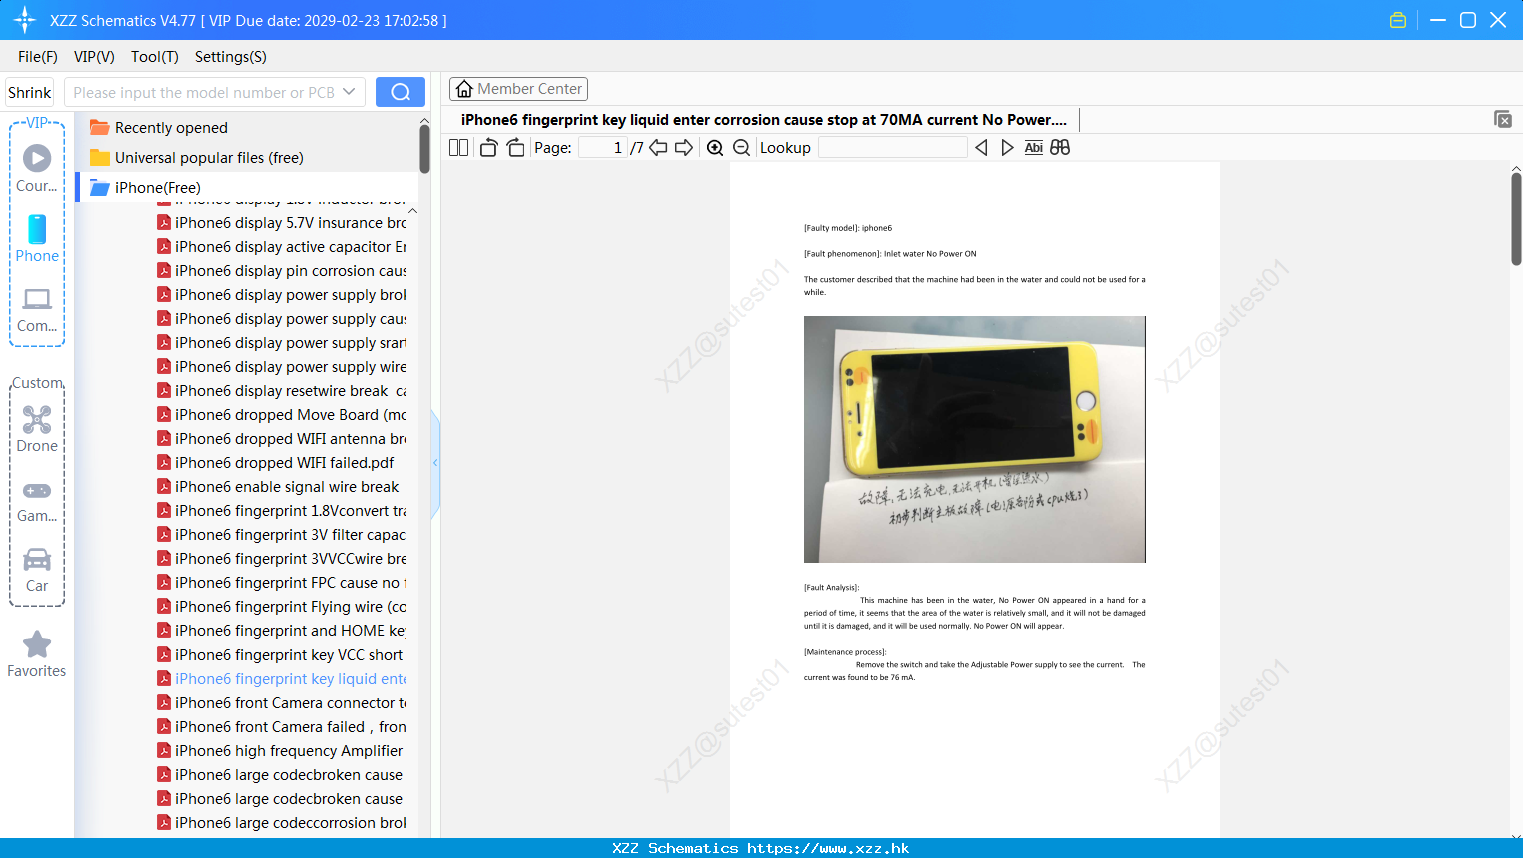
Task: Go to previous page arrow
Action: pyautogui.click(x=658, y=148)
